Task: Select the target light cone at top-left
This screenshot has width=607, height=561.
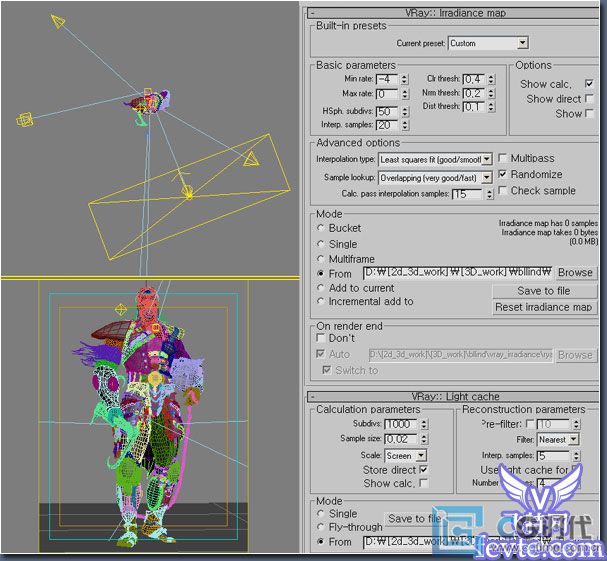Action: coord(58,21)
